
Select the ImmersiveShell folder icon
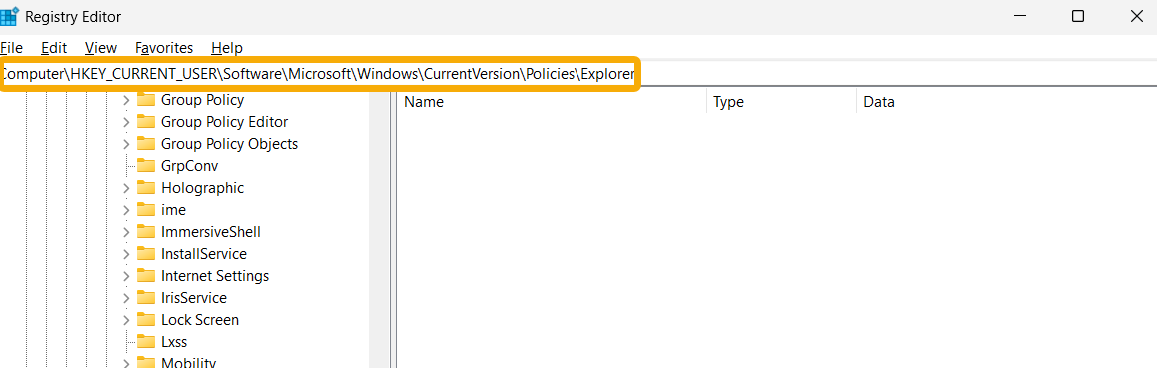146,232
